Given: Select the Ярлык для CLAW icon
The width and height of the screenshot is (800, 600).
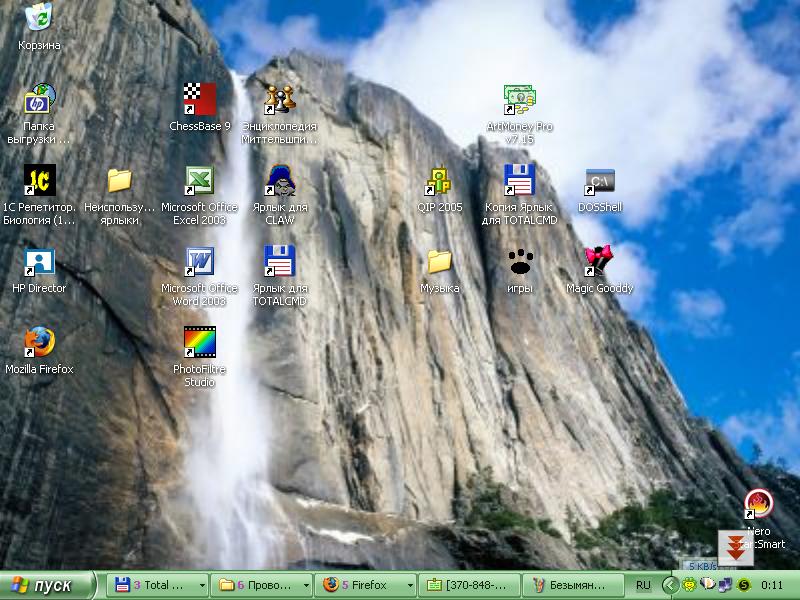Looking at the screenshot, I should pyautogui.click(x=280, y=180).
